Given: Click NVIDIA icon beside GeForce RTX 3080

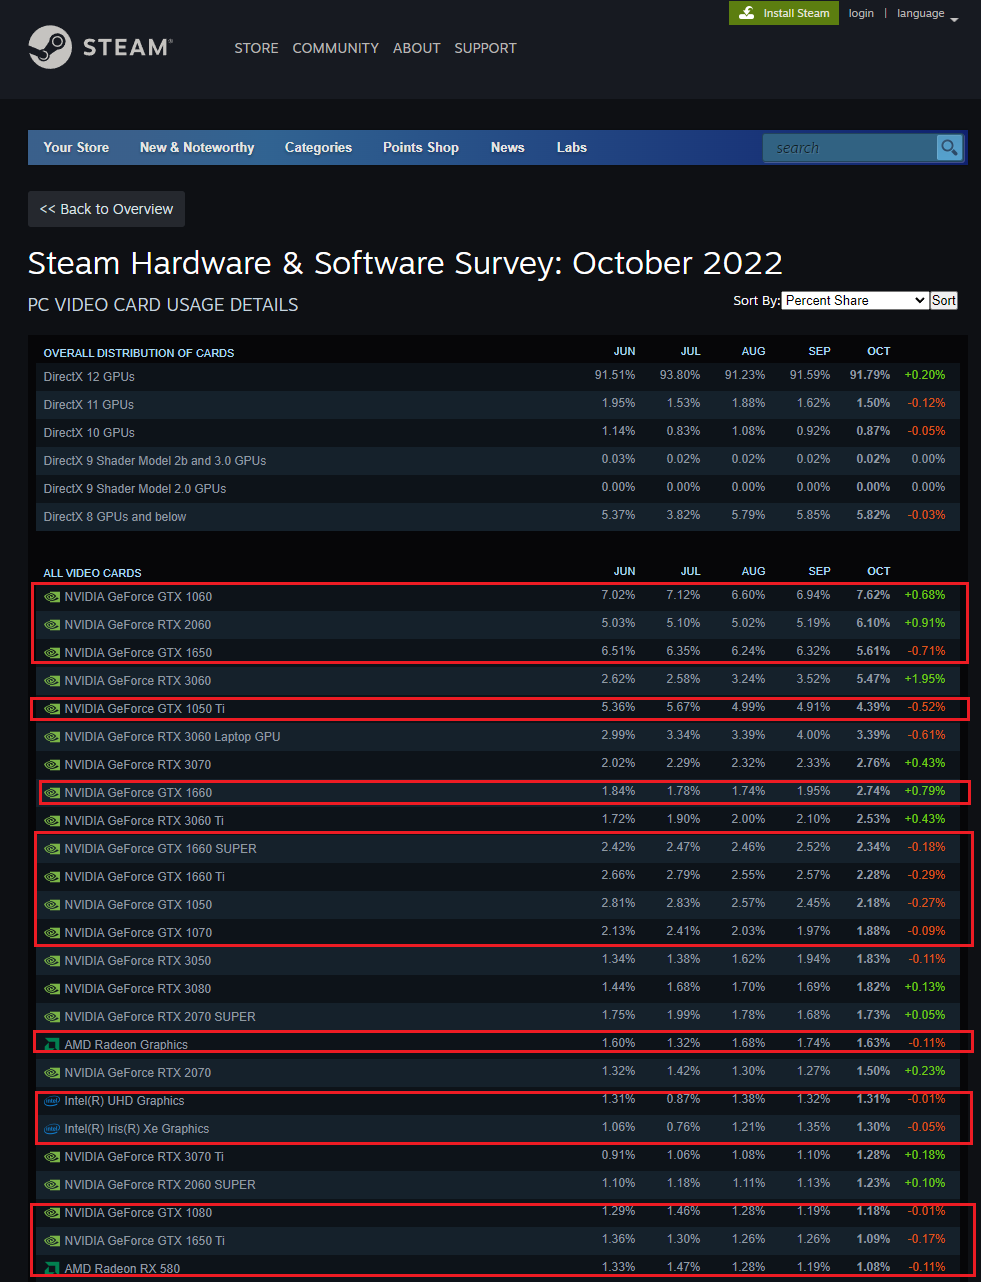Looking at the screenshot, I should (x=52, y=989).
